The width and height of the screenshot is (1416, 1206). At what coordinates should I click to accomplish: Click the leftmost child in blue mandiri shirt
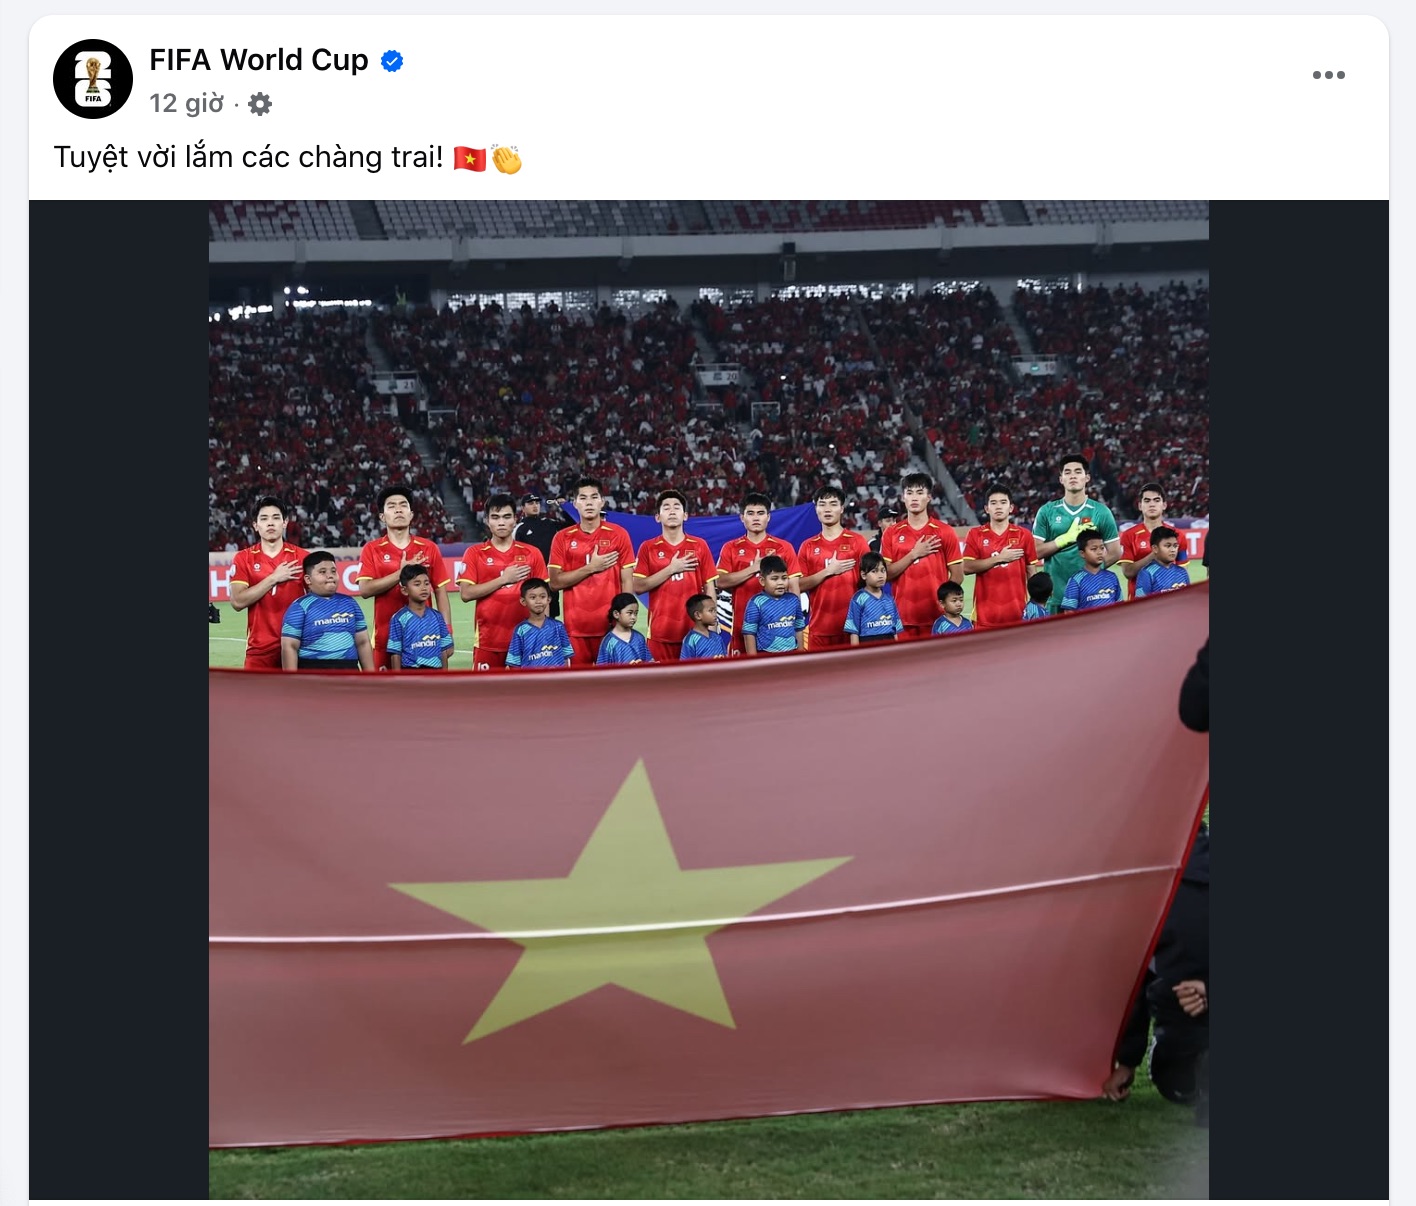pyautogui.click(x=323, y=611)
